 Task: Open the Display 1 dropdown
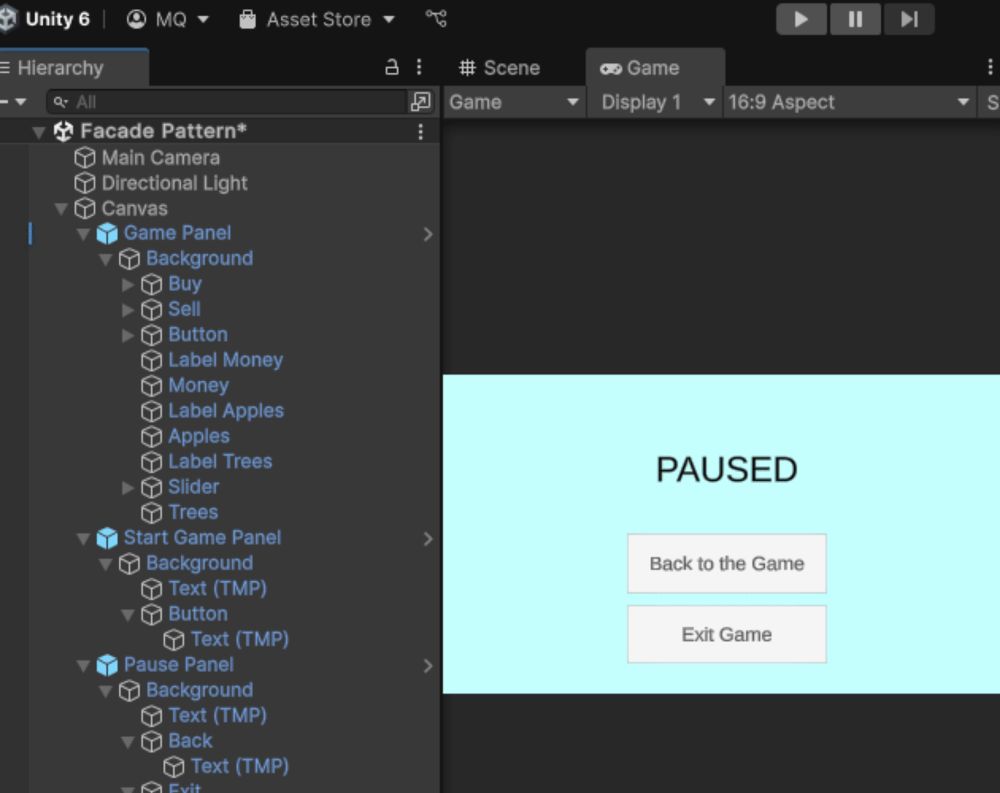[658, 102]
